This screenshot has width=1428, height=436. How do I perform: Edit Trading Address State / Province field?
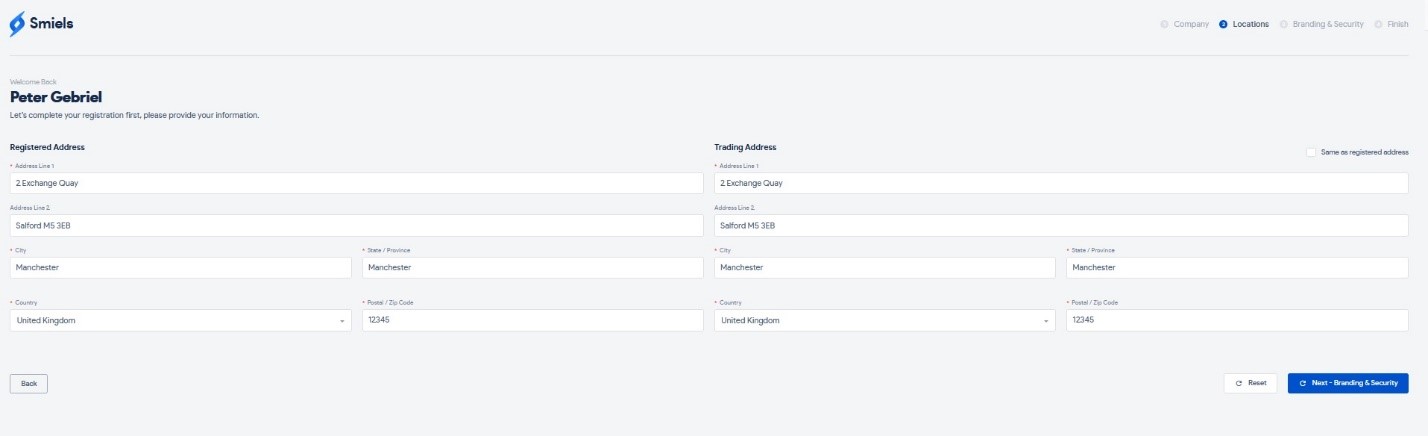coord(1237,267)
